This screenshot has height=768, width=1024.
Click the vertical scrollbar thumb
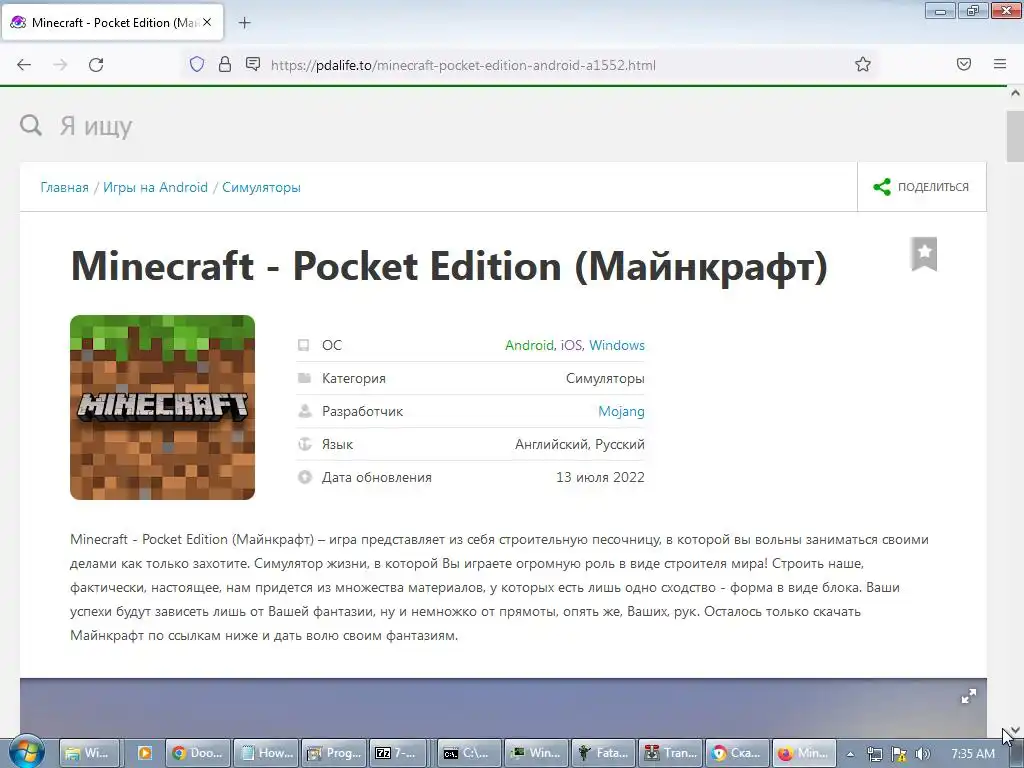pyautogui.click(x=1015, y=136)
